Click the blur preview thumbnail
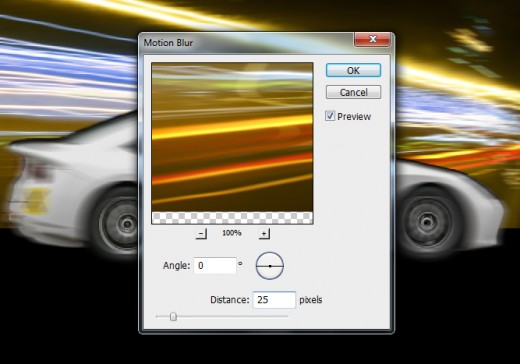Image resolution: width=520 pixels, height=364 pixels. coord(232,143)
